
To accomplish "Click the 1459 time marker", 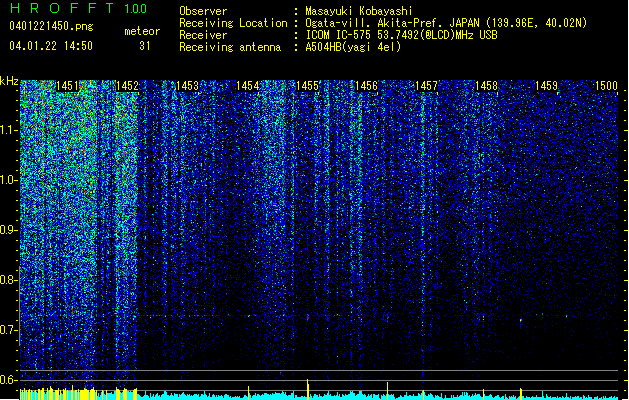I will tap(546, 86).
